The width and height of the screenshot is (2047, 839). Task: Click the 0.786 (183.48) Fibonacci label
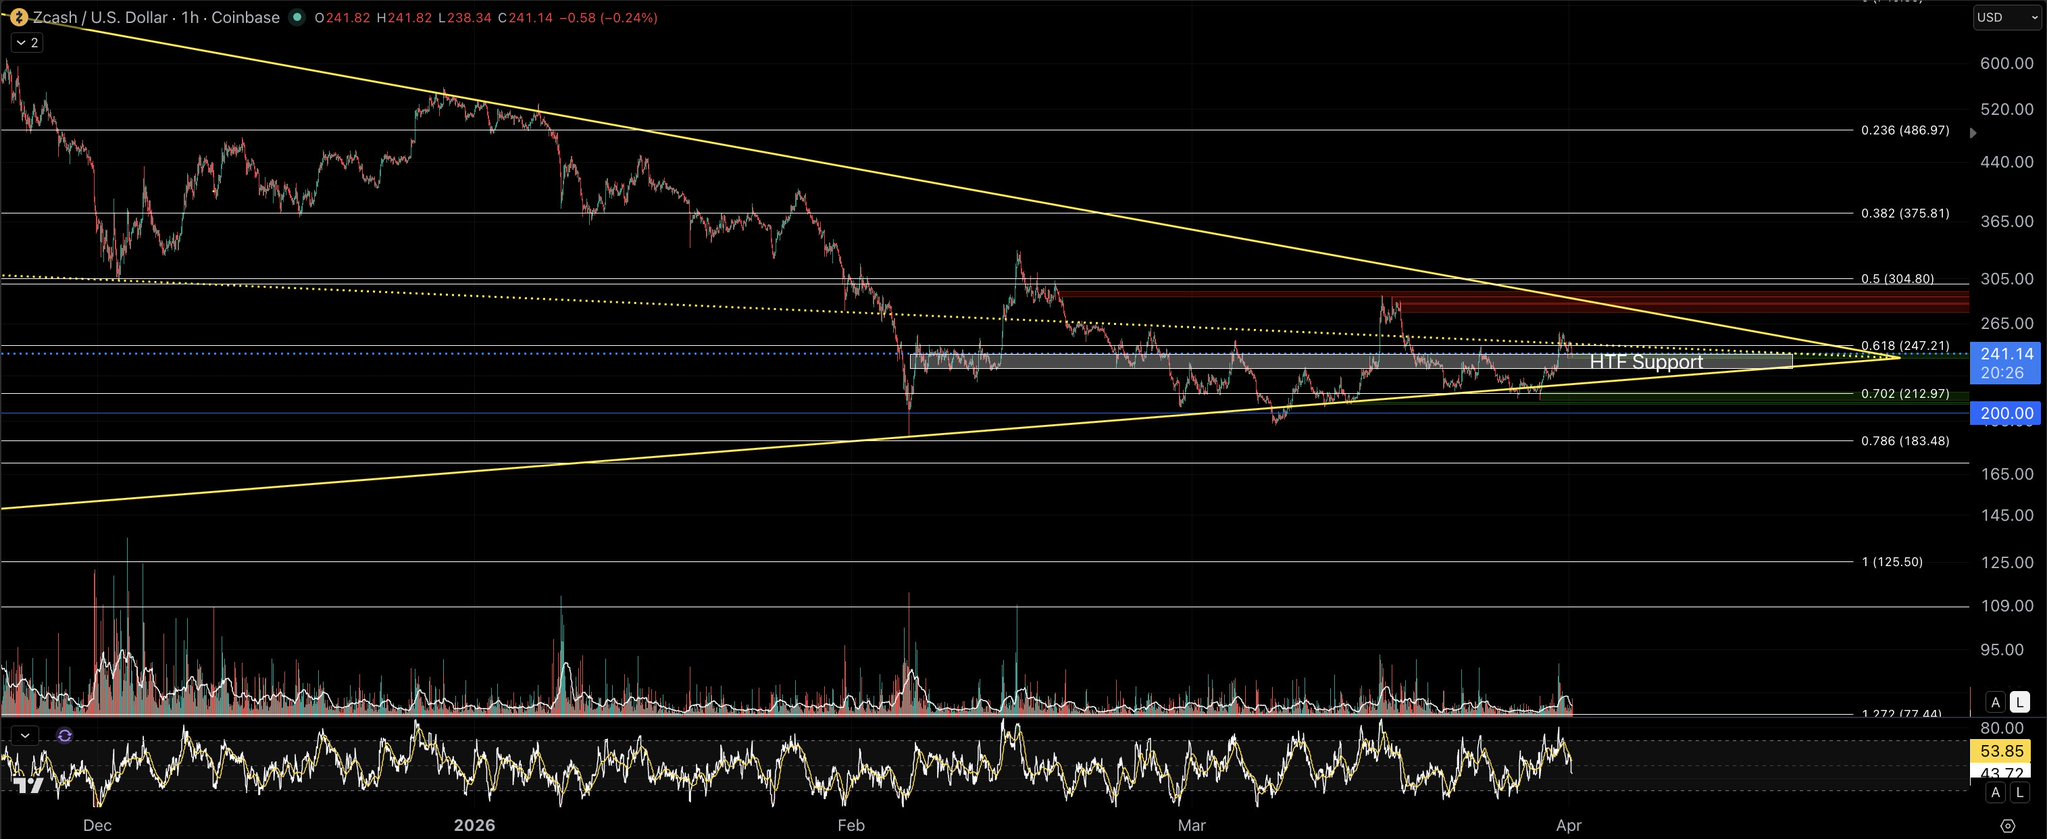[1905, 441]
